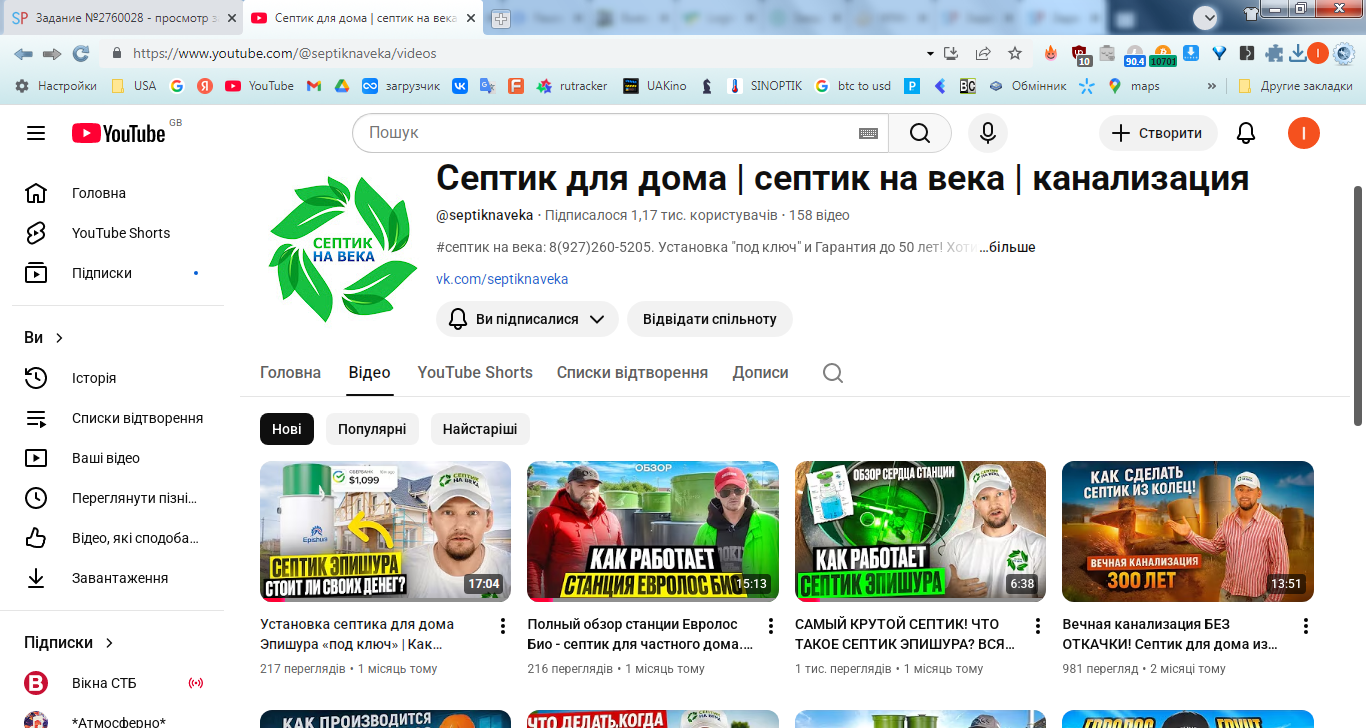Open the address bar history dropdown arrow
The width and height of the screenshot is (1366, 728).
[930, 53]
